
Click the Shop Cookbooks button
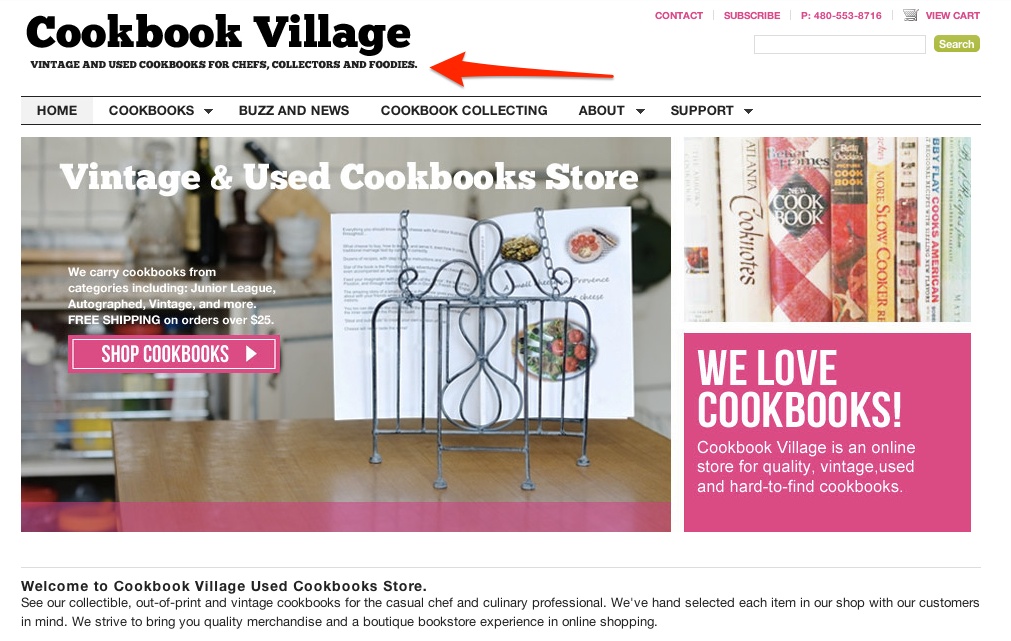(x=174, y=354)
